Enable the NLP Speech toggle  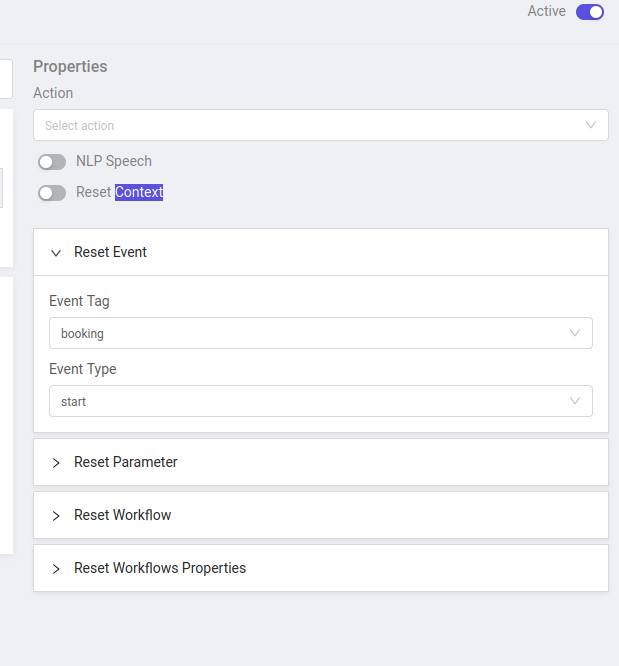click(x=52, y=162)
